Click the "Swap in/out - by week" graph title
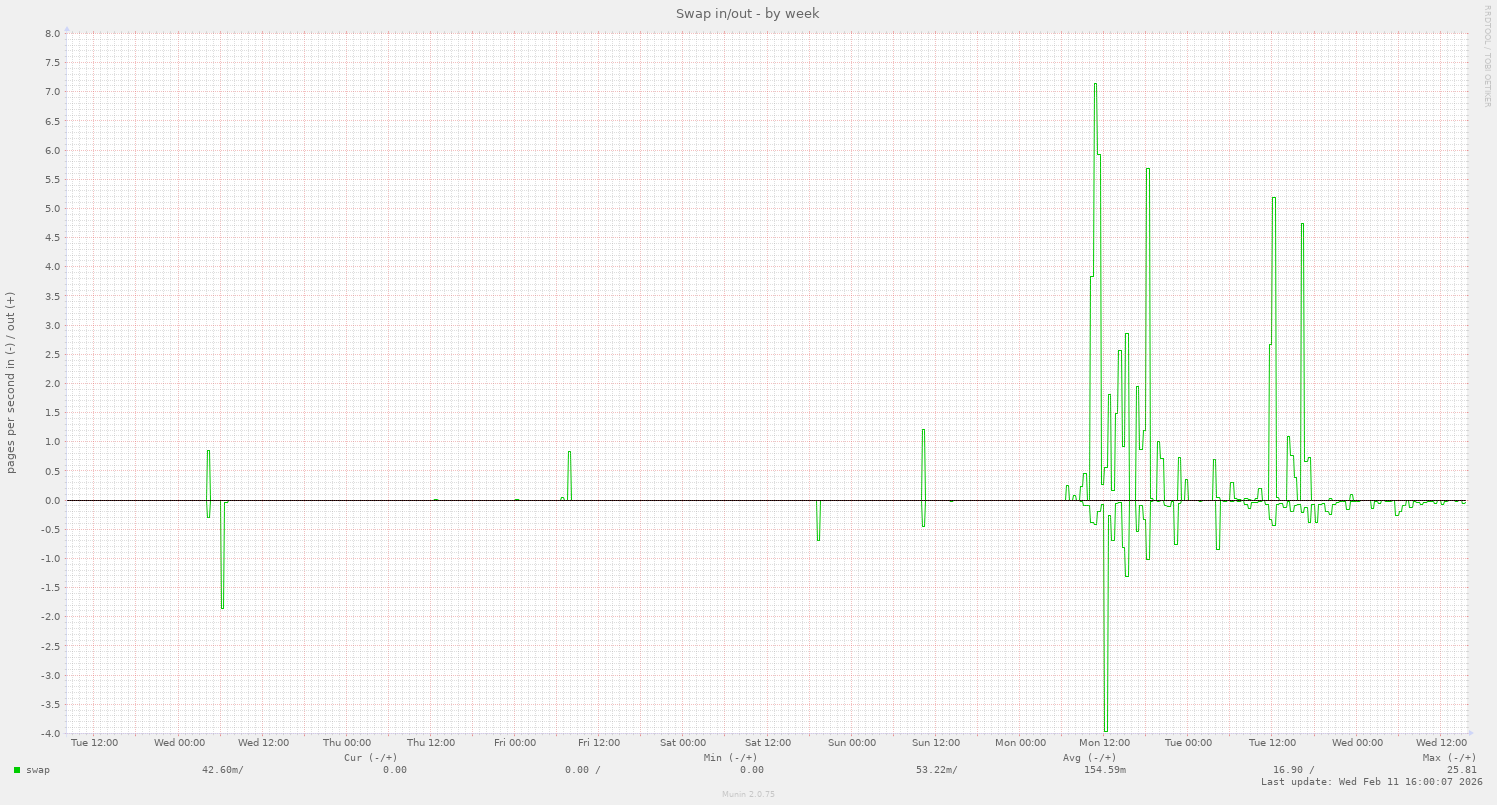Screen dimensions: 1497x805 tap(748, 13)
